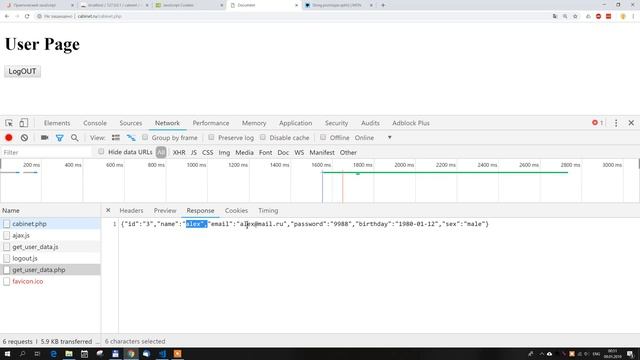Clear the network log
Viewport: 640px width, 360px height.
pos(24,138)
